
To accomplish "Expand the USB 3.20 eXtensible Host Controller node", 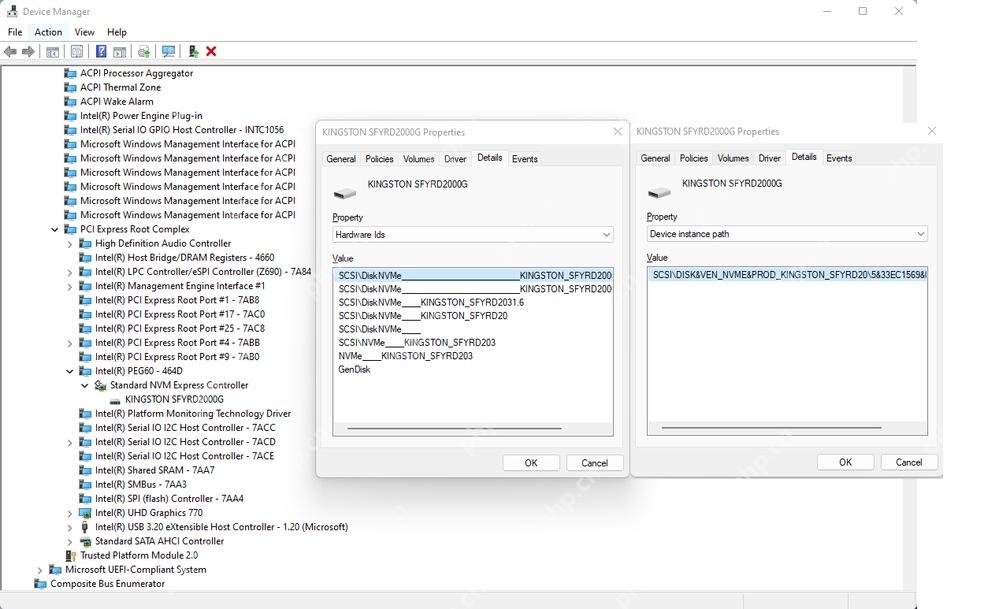I will click(69, 527).
